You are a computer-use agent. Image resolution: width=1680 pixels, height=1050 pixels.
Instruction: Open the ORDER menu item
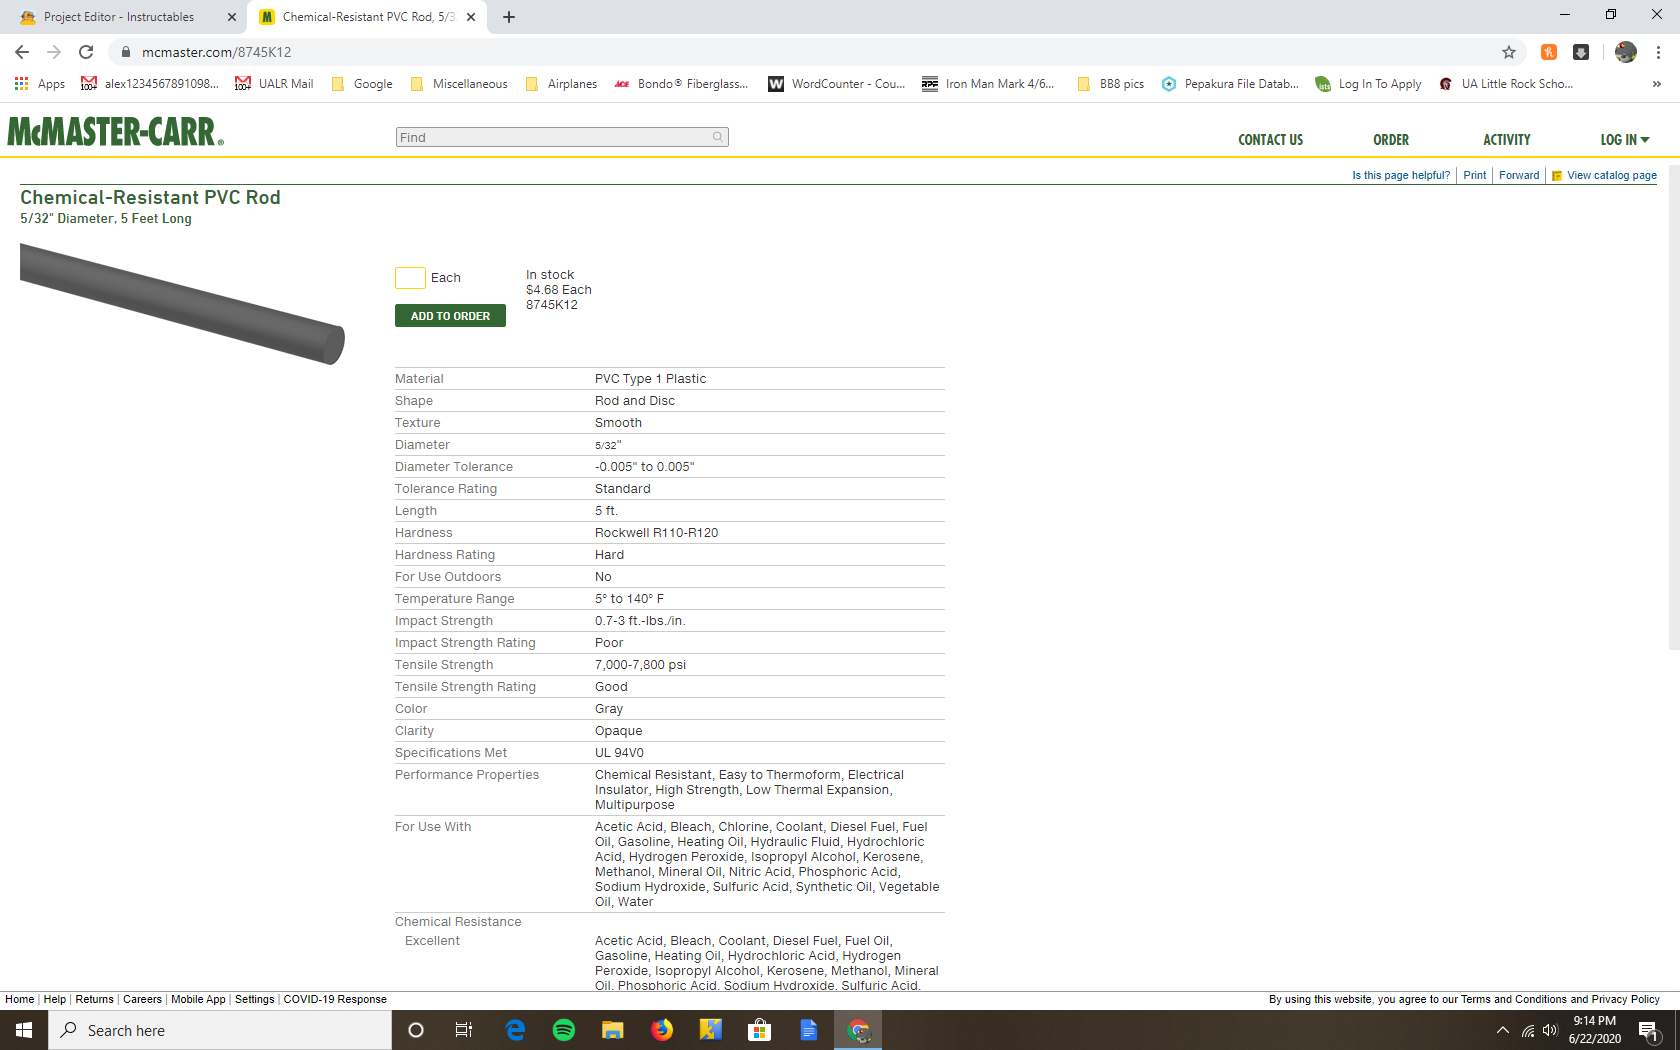tap(1391, 140)
